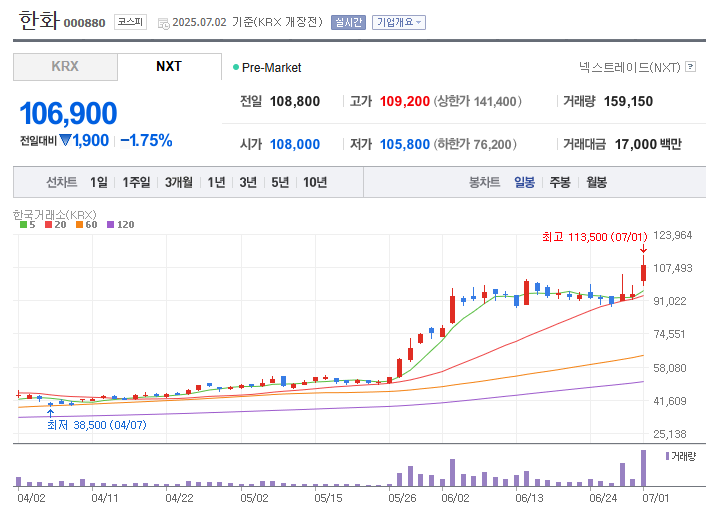
Task: Show the 3년 line chart
Action: tap(248, 182)
